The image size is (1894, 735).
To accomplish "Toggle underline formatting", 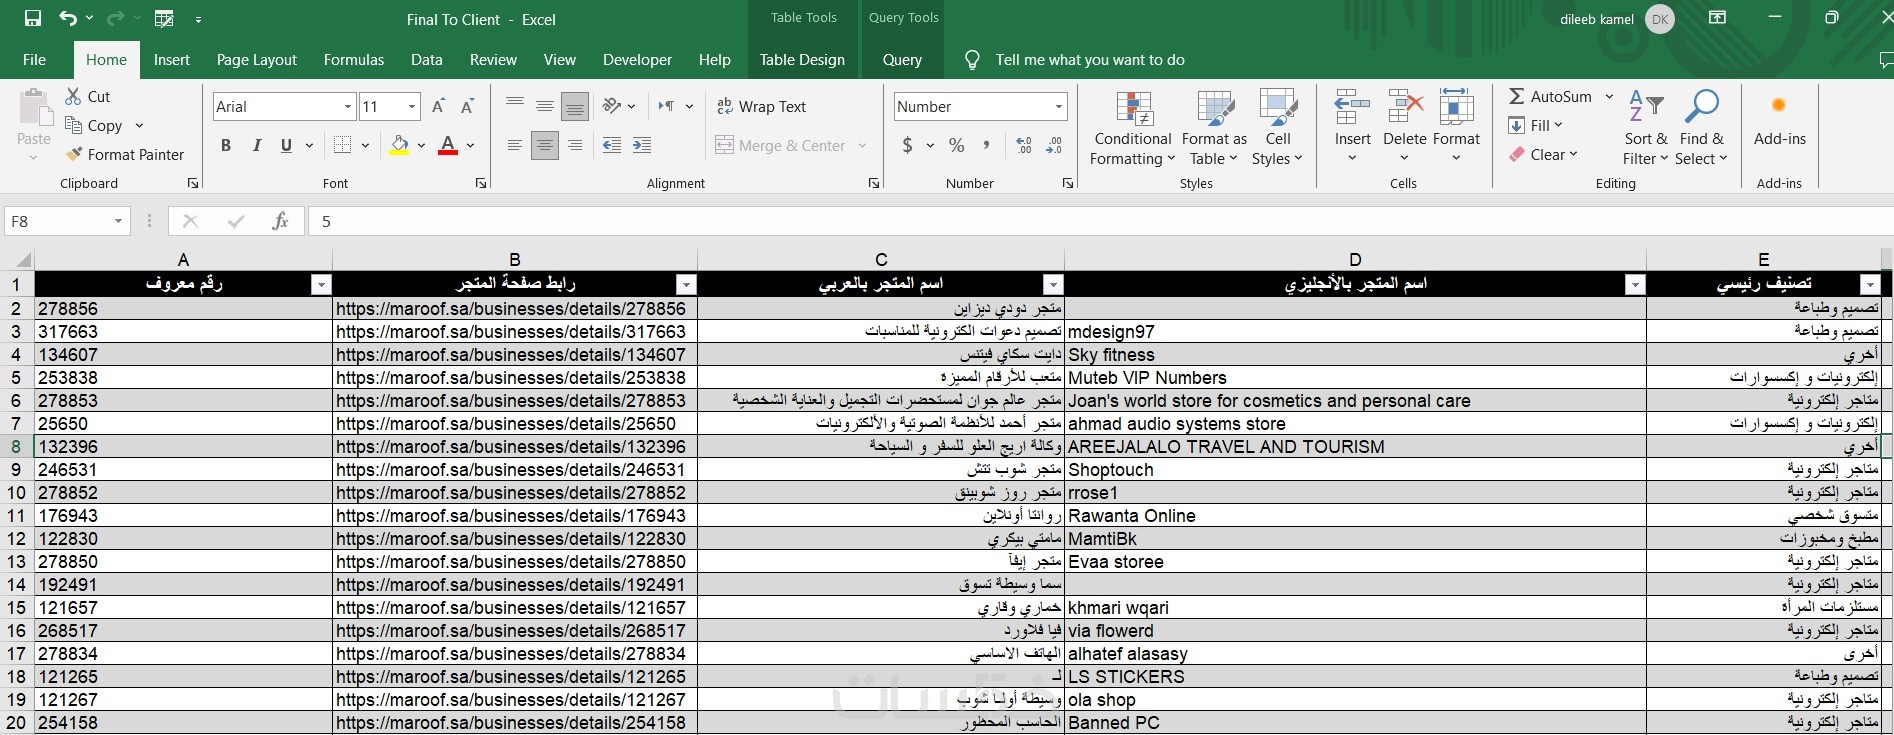I will pyautogui.click(x=287, y=145).
